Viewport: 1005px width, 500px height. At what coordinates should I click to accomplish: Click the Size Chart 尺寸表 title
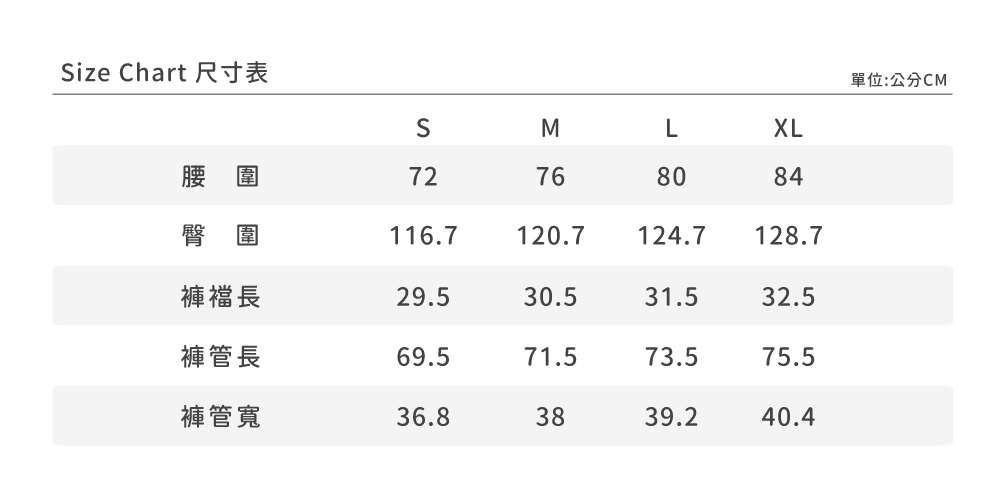164,74
